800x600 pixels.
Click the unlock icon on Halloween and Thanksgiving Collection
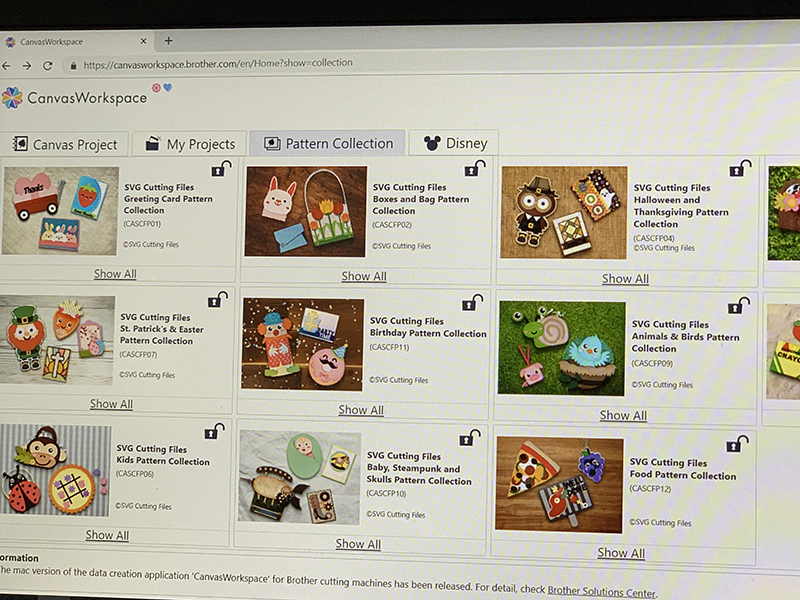pos(740,168)
